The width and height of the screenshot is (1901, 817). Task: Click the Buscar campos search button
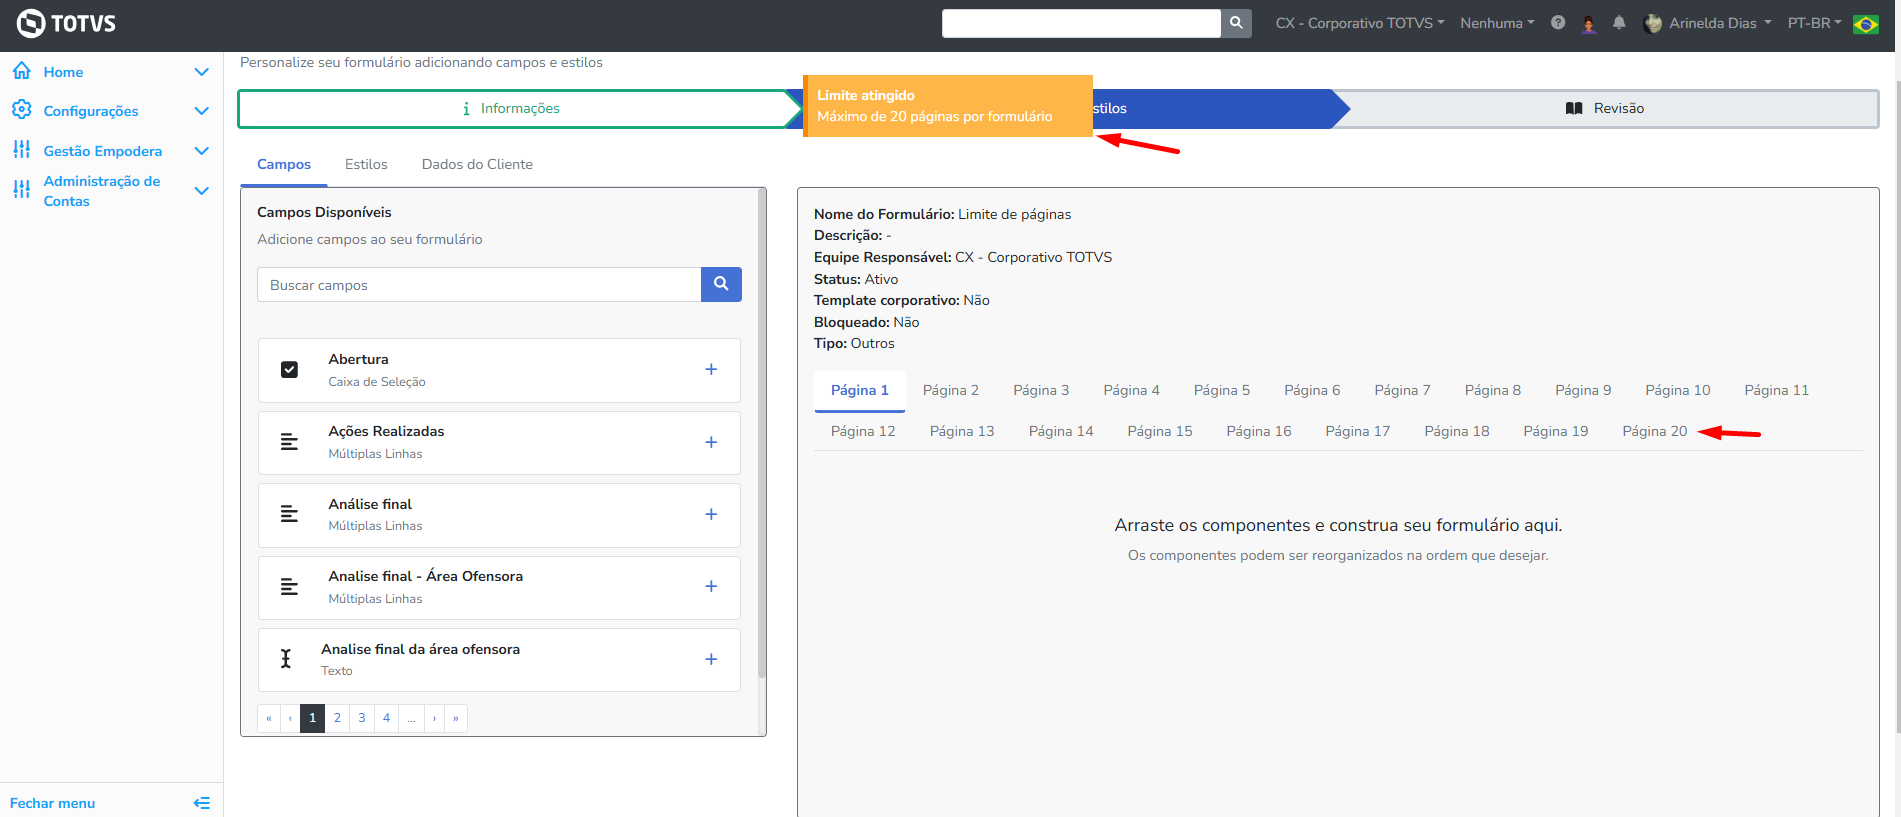coord(721,284)
